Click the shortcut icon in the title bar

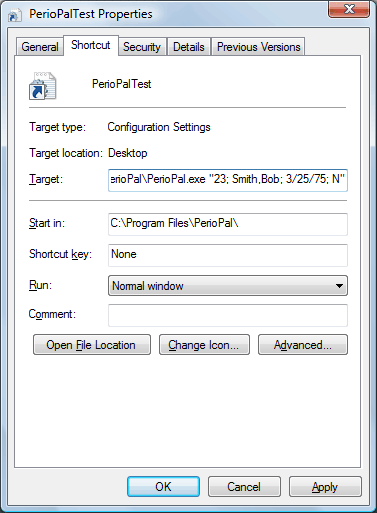(14, 15)
